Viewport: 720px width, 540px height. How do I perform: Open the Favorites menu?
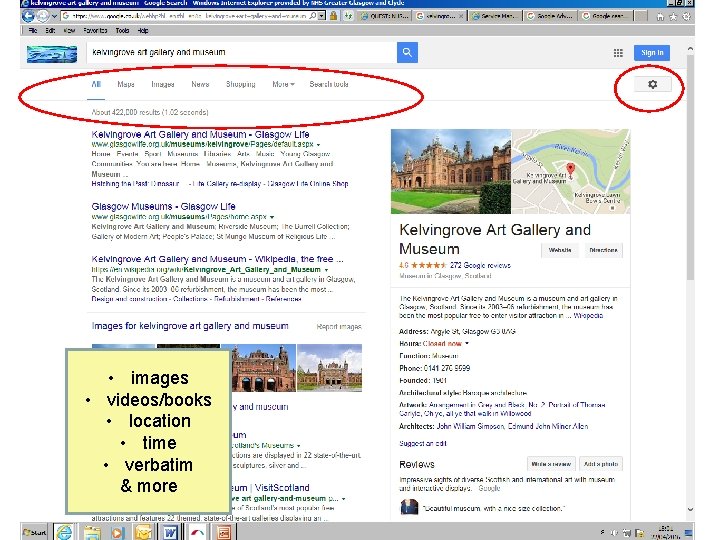[95, 31]
